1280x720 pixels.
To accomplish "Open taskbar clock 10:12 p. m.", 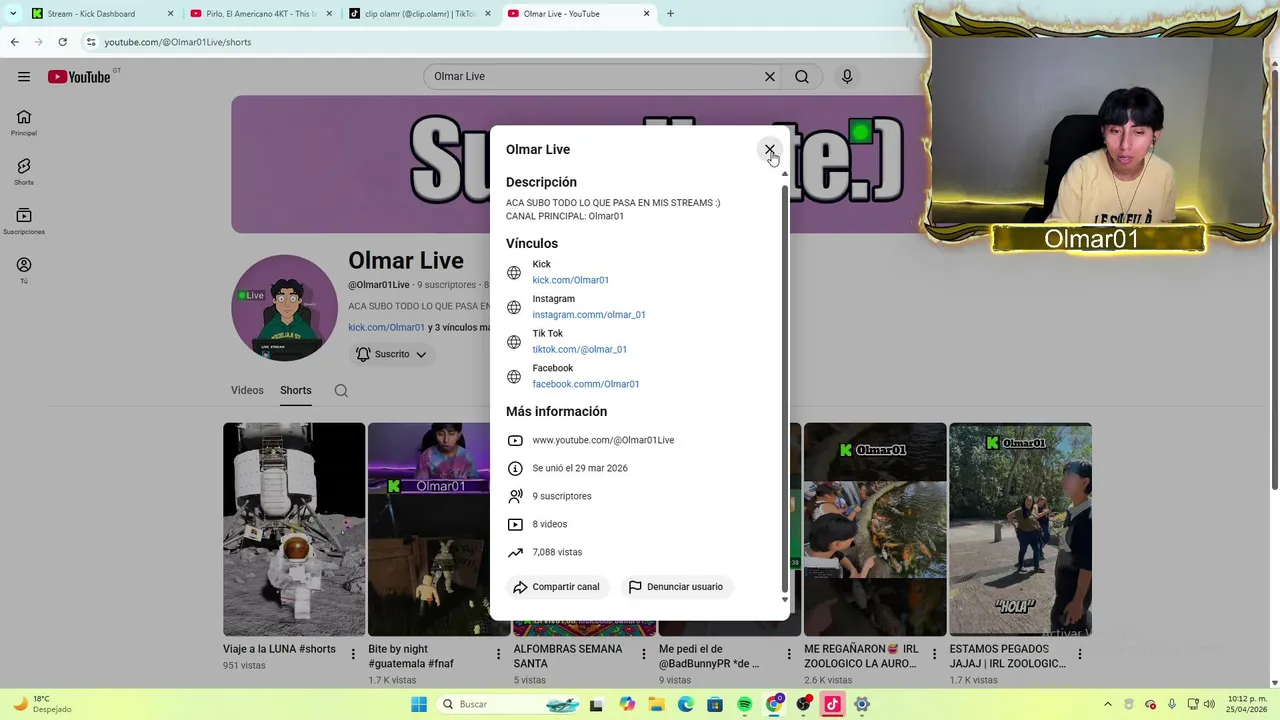I will click(1246, 704).
